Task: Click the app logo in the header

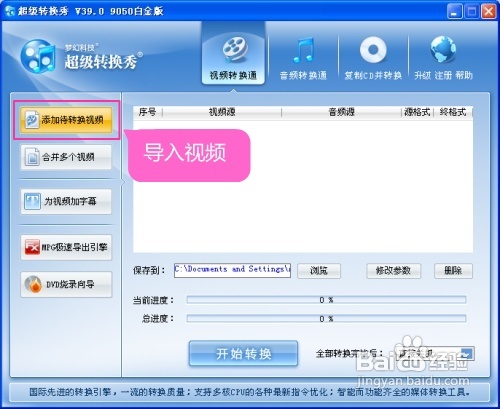Action: pyautogui.click(x=38, y=56)
